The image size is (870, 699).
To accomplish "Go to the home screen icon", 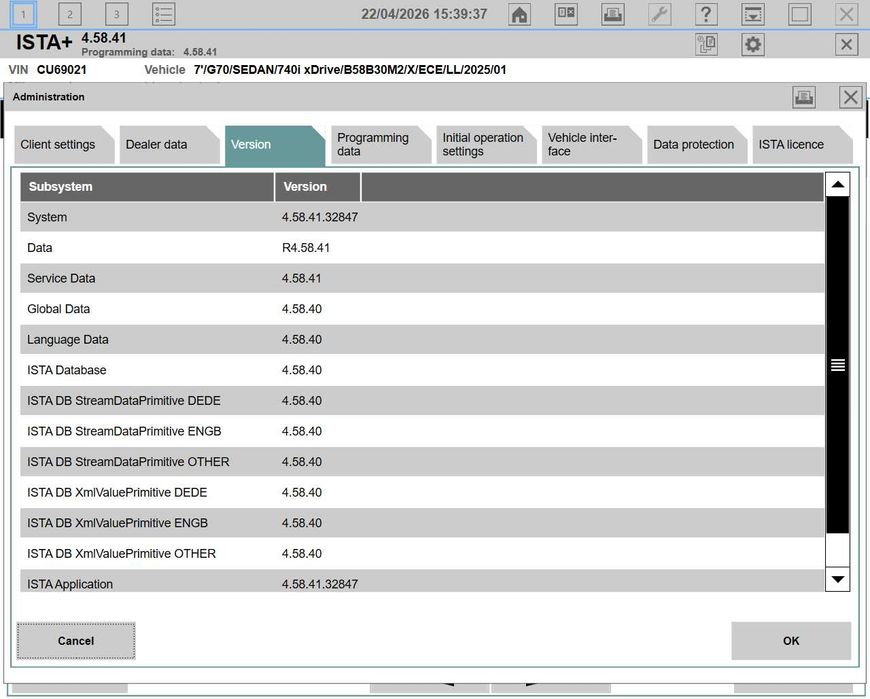I will [x=519, y=14].
